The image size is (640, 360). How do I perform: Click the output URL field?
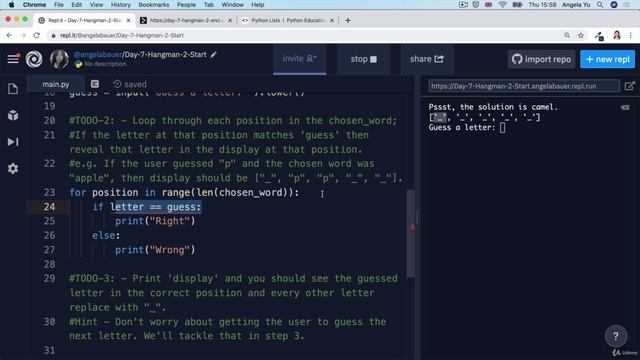pos(524,86)
